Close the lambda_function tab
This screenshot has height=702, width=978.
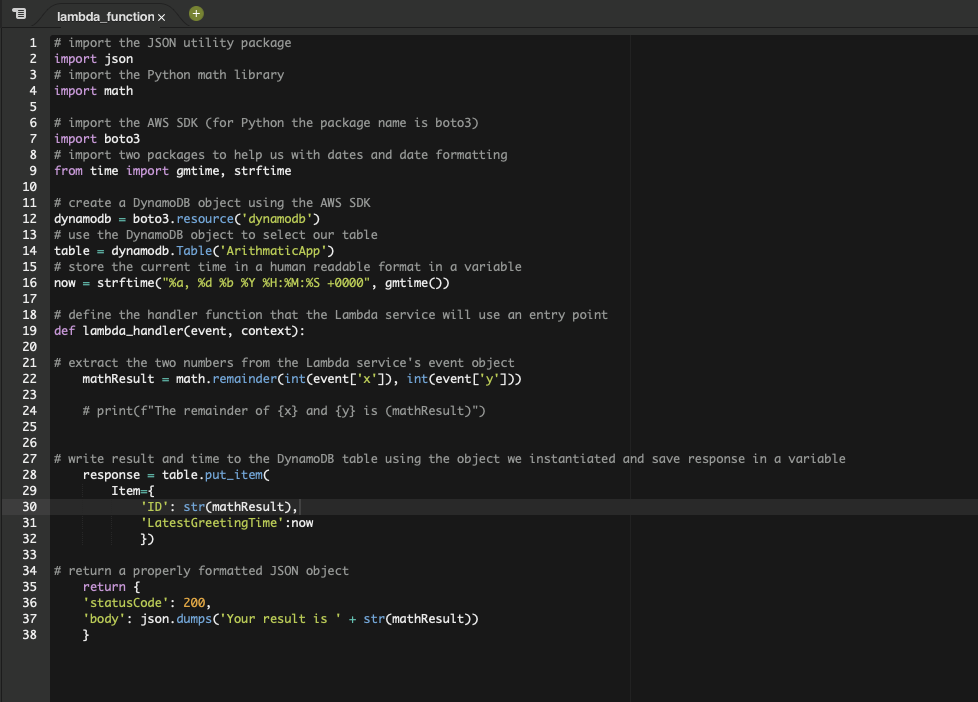coord(160,16)
